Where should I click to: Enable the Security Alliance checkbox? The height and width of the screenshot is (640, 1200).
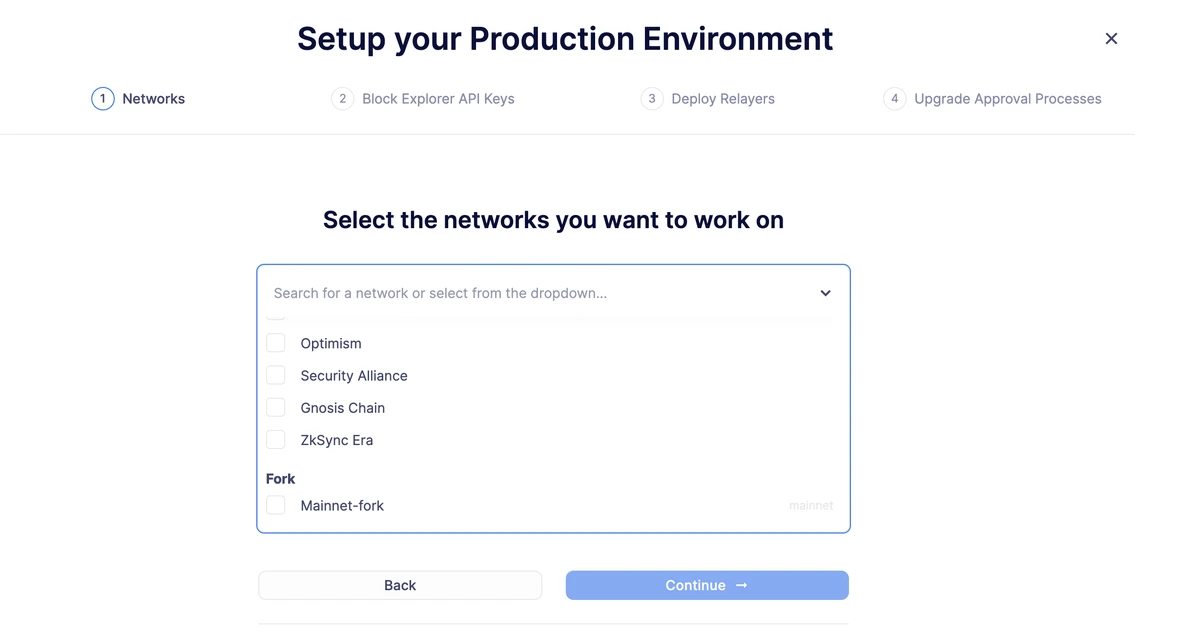pyautogui.click(x=276, y=376)
